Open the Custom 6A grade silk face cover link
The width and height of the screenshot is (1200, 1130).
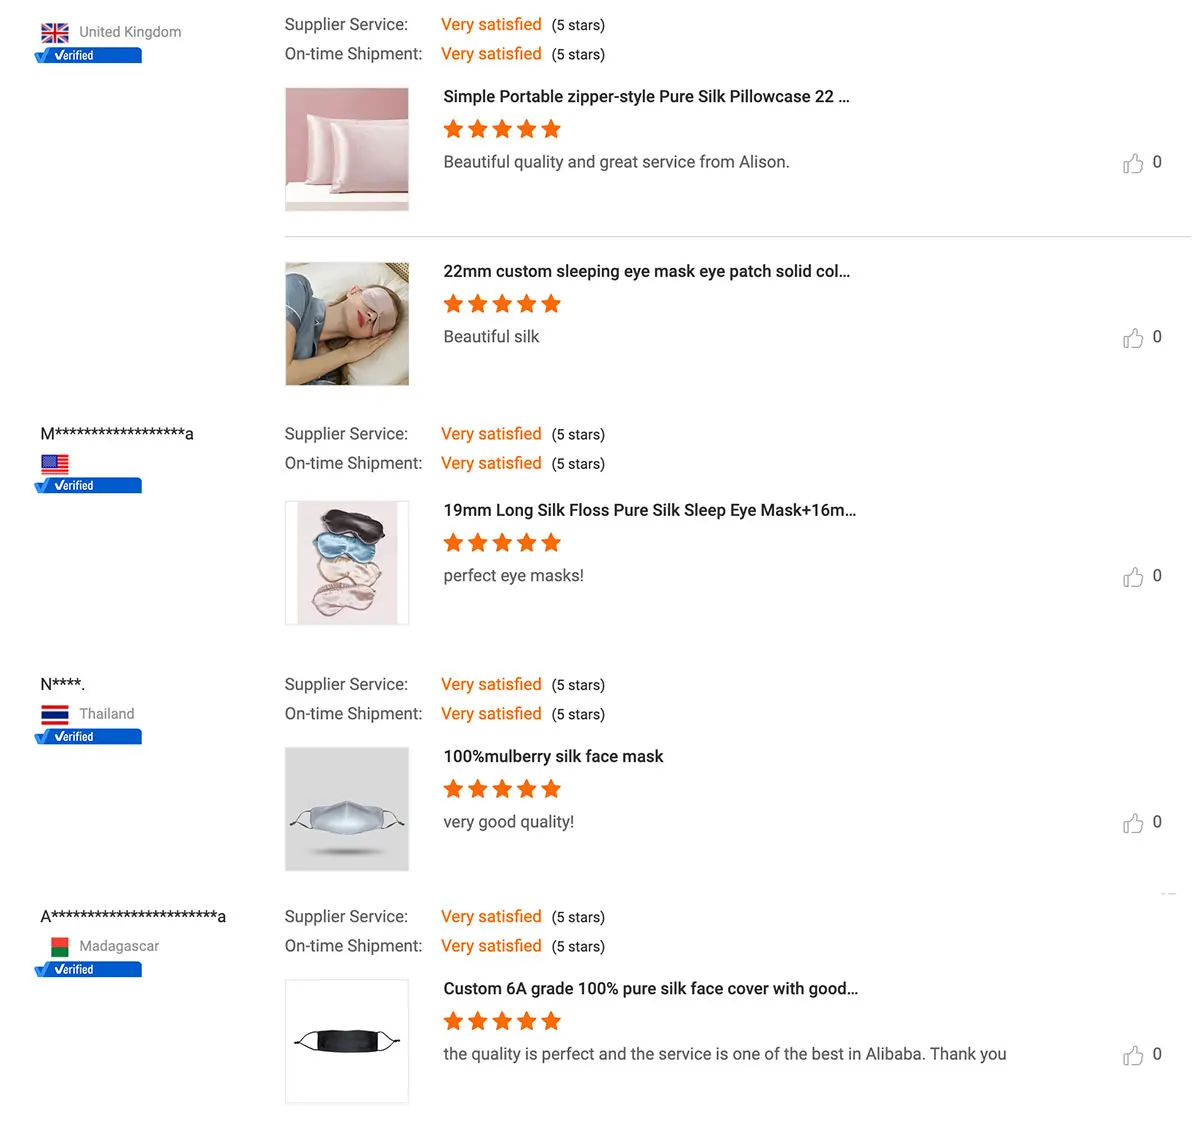tap(650, 988)
